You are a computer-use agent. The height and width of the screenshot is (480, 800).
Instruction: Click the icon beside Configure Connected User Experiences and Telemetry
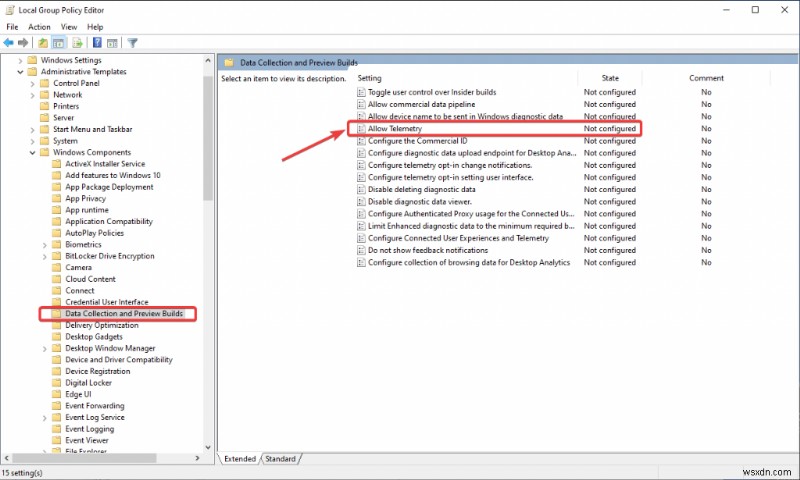(361, 238)
